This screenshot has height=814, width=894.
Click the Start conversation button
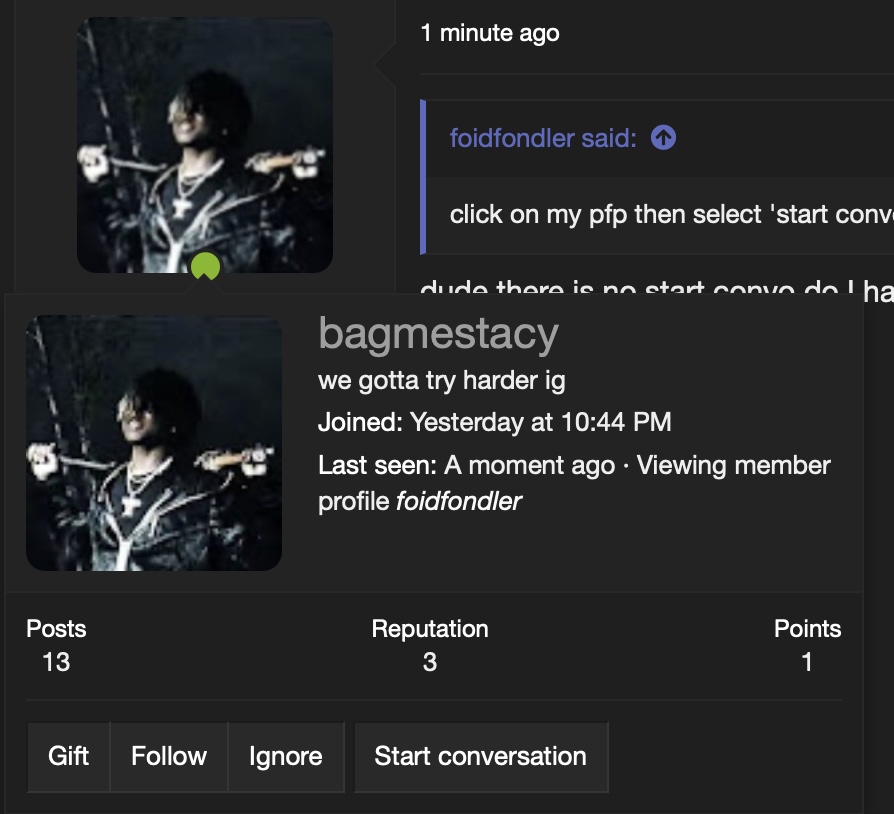[x=481, y=756]
